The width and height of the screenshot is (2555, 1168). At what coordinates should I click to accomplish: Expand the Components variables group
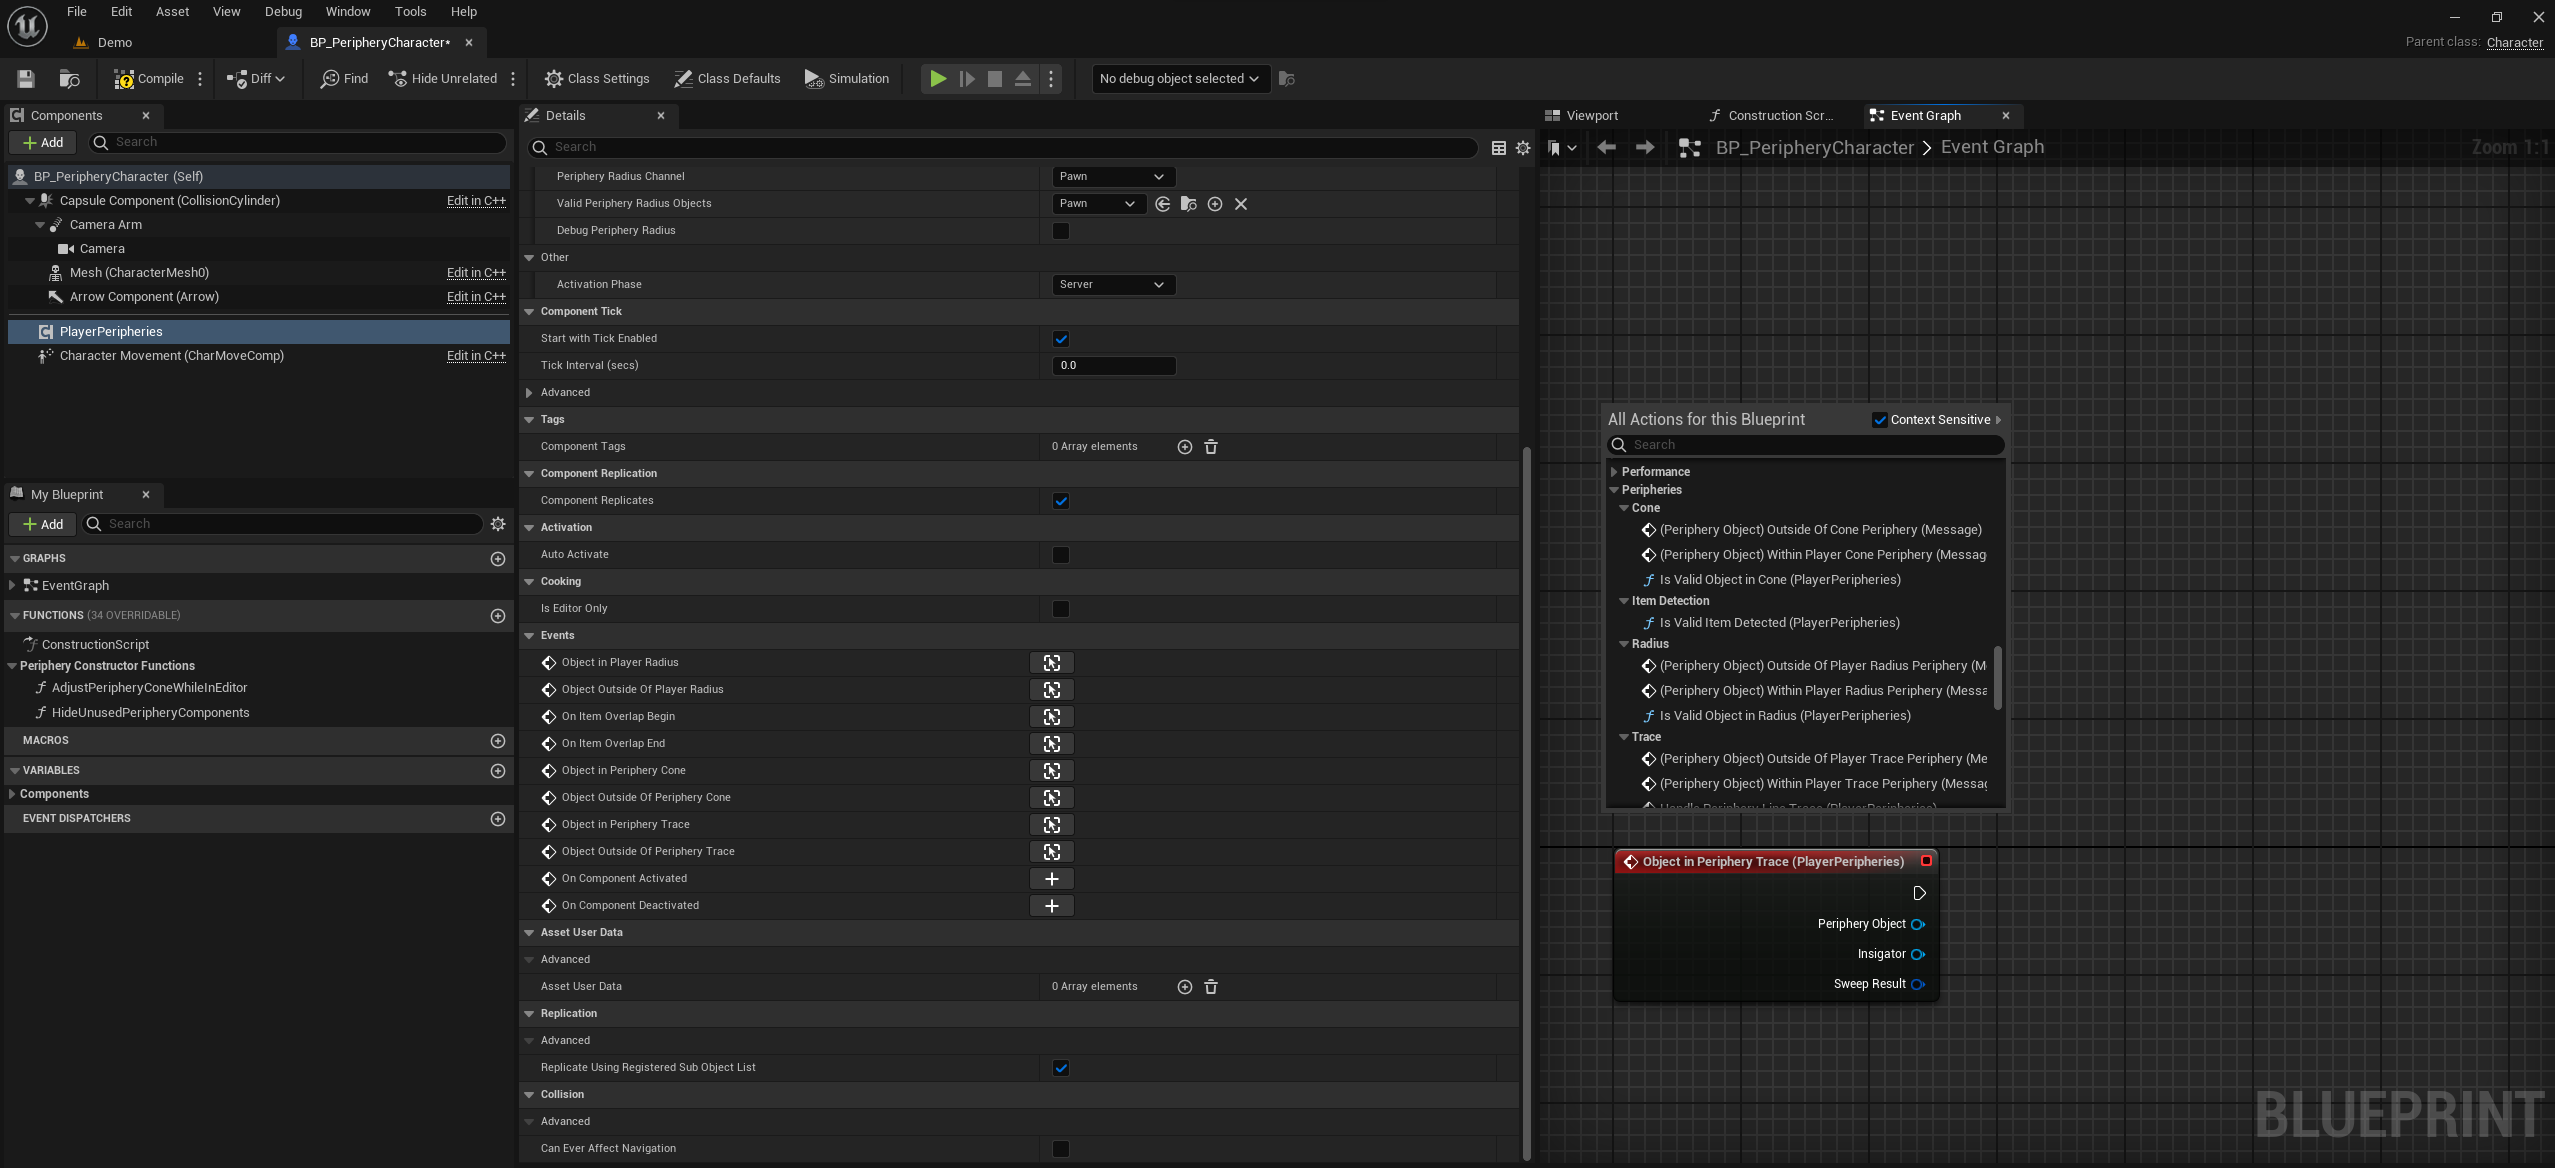pos(12,794)
